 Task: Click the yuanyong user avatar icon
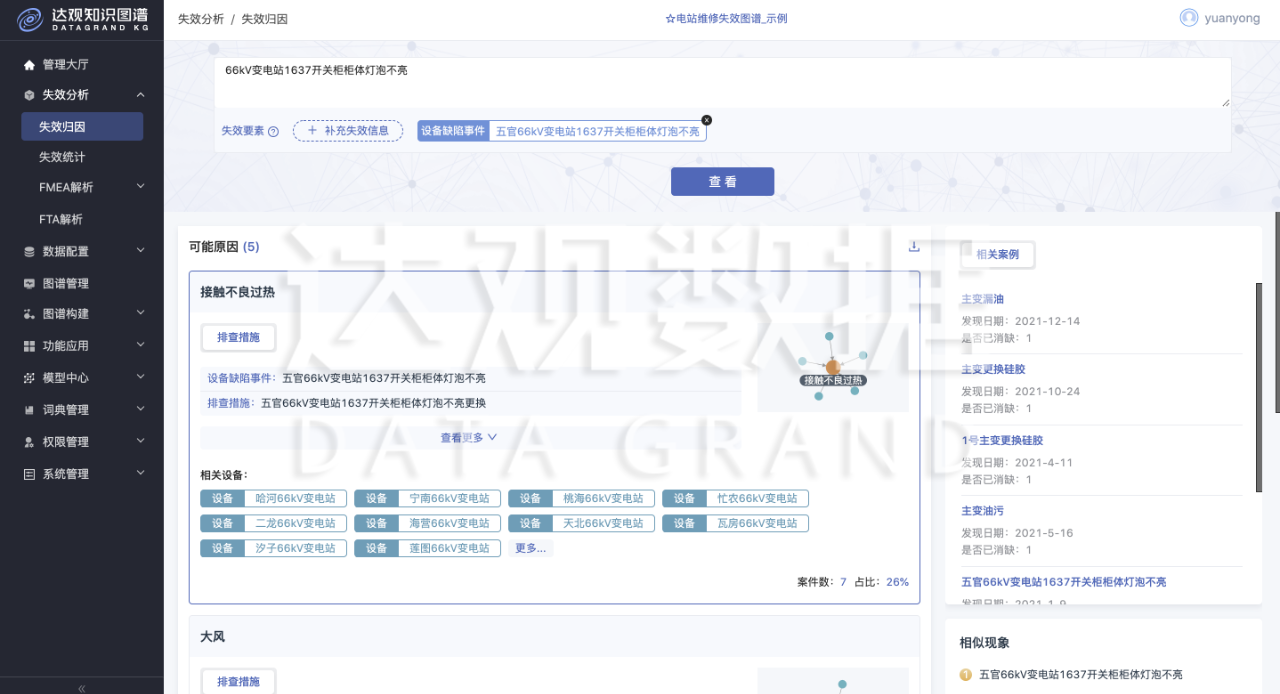[x=1189, y=18]
